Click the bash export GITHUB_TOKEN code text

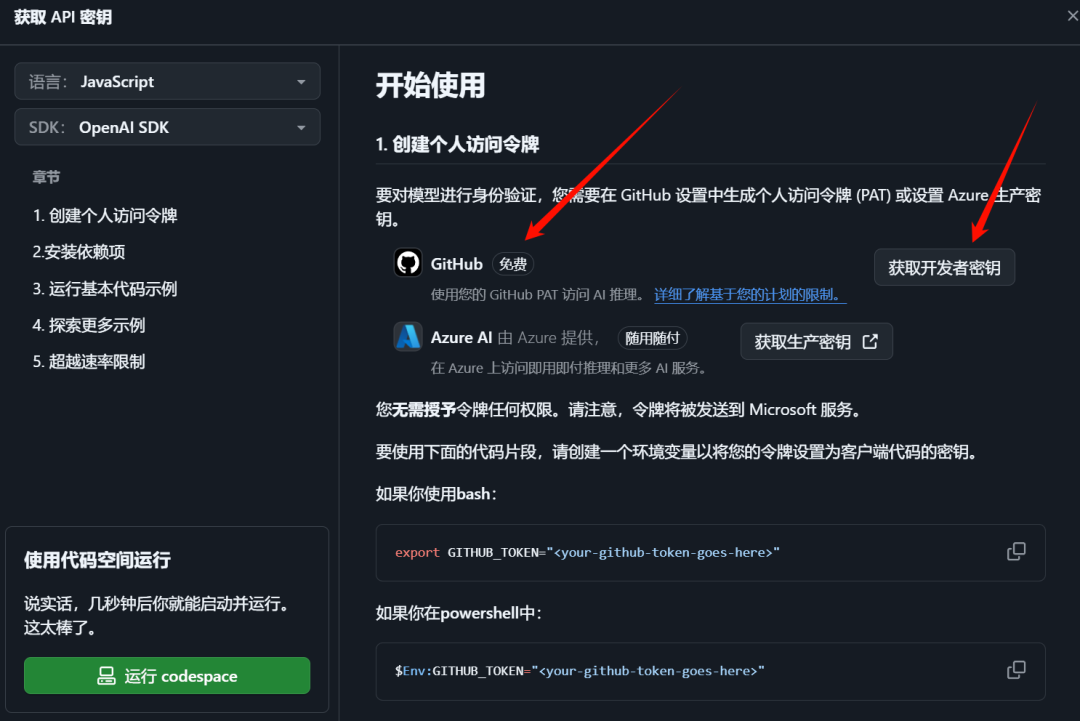click(x=588, y=552)
